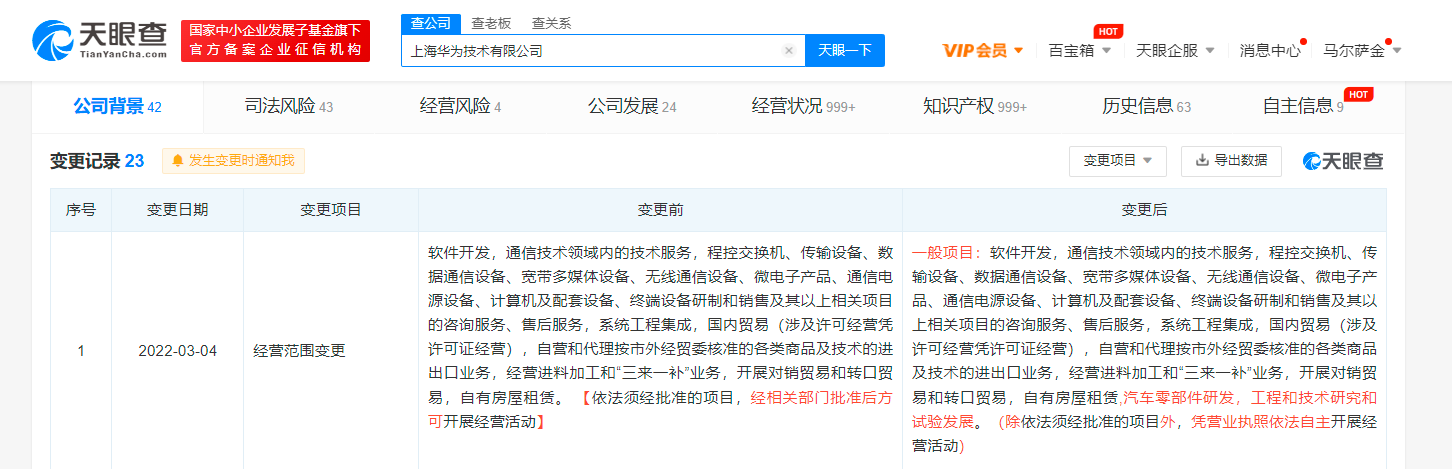Image resolution: width=1452 pixels, height=469 pixels.
Task: Select the 变更日期 column header
Action: point(177,210)
